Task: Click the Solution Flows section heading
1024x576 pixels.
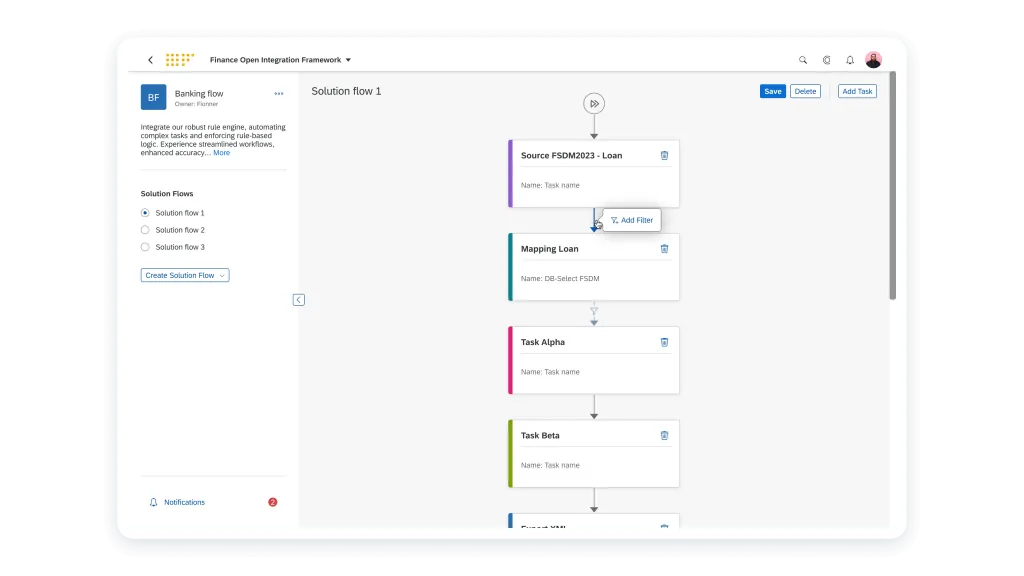Action: click(x=167, y=194)
